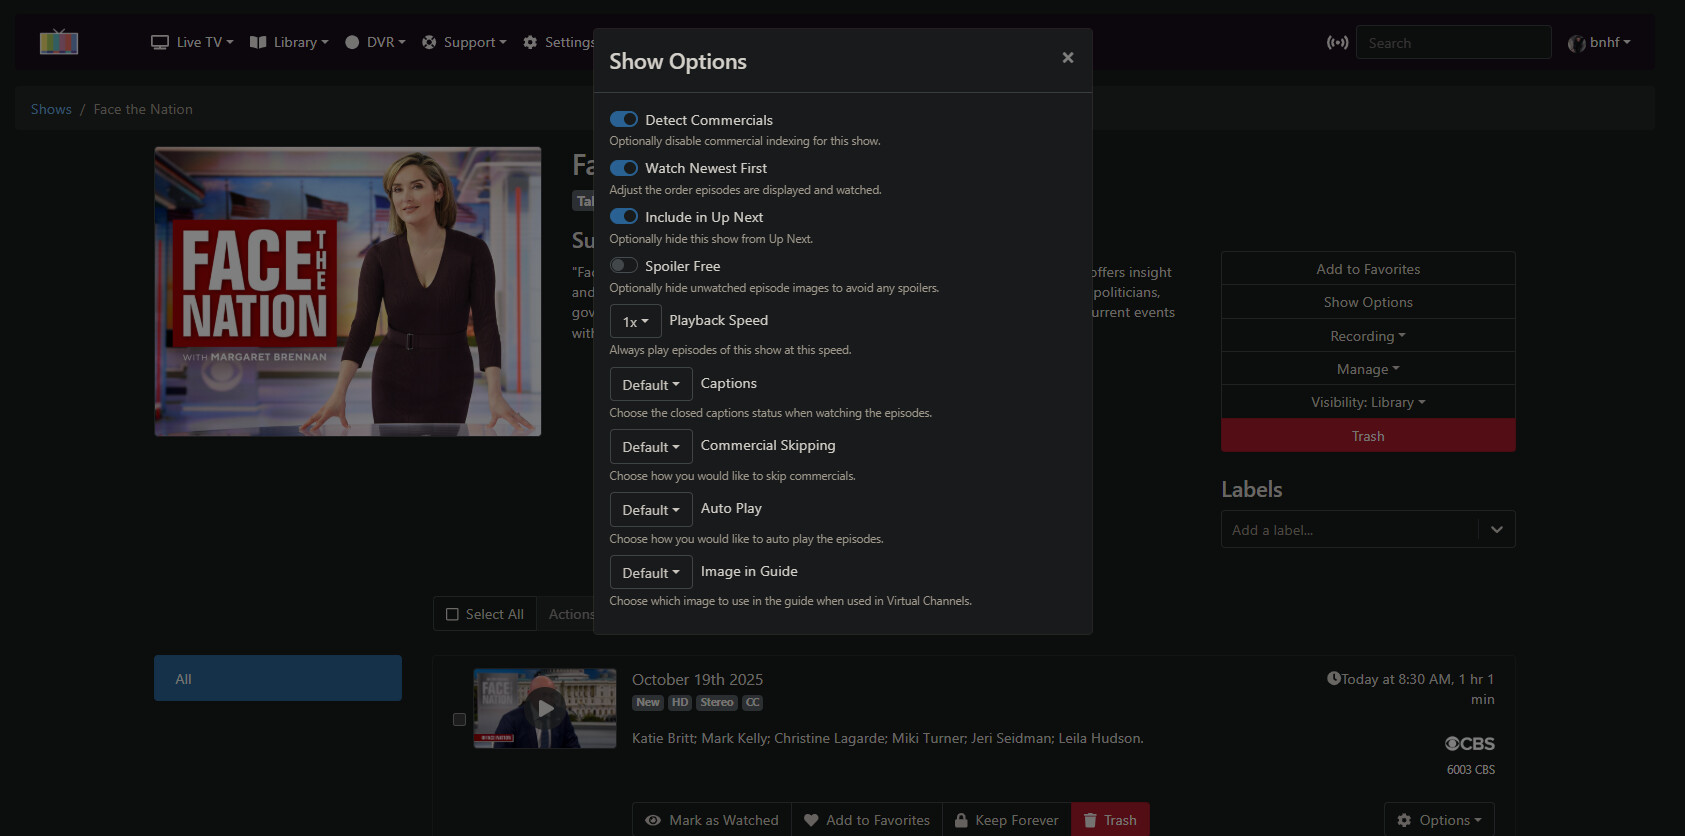Click the Add a label input

point(1348,530)
